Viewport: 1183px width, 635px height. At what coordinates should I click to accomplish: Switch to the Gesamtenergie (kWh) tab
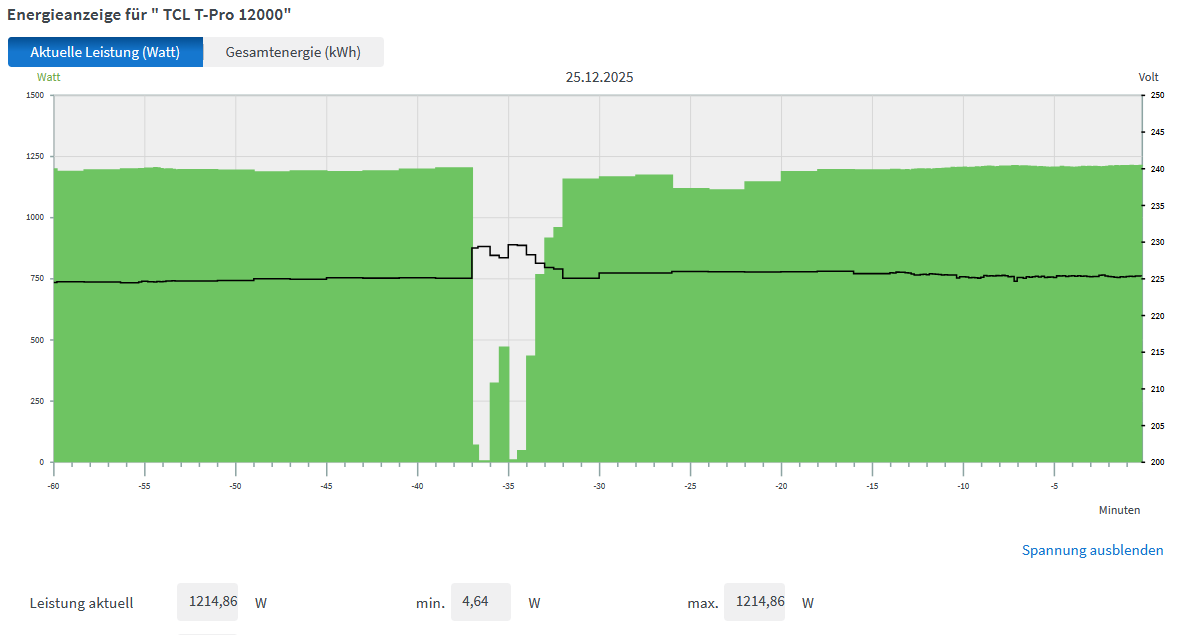[x=293, y=52]
